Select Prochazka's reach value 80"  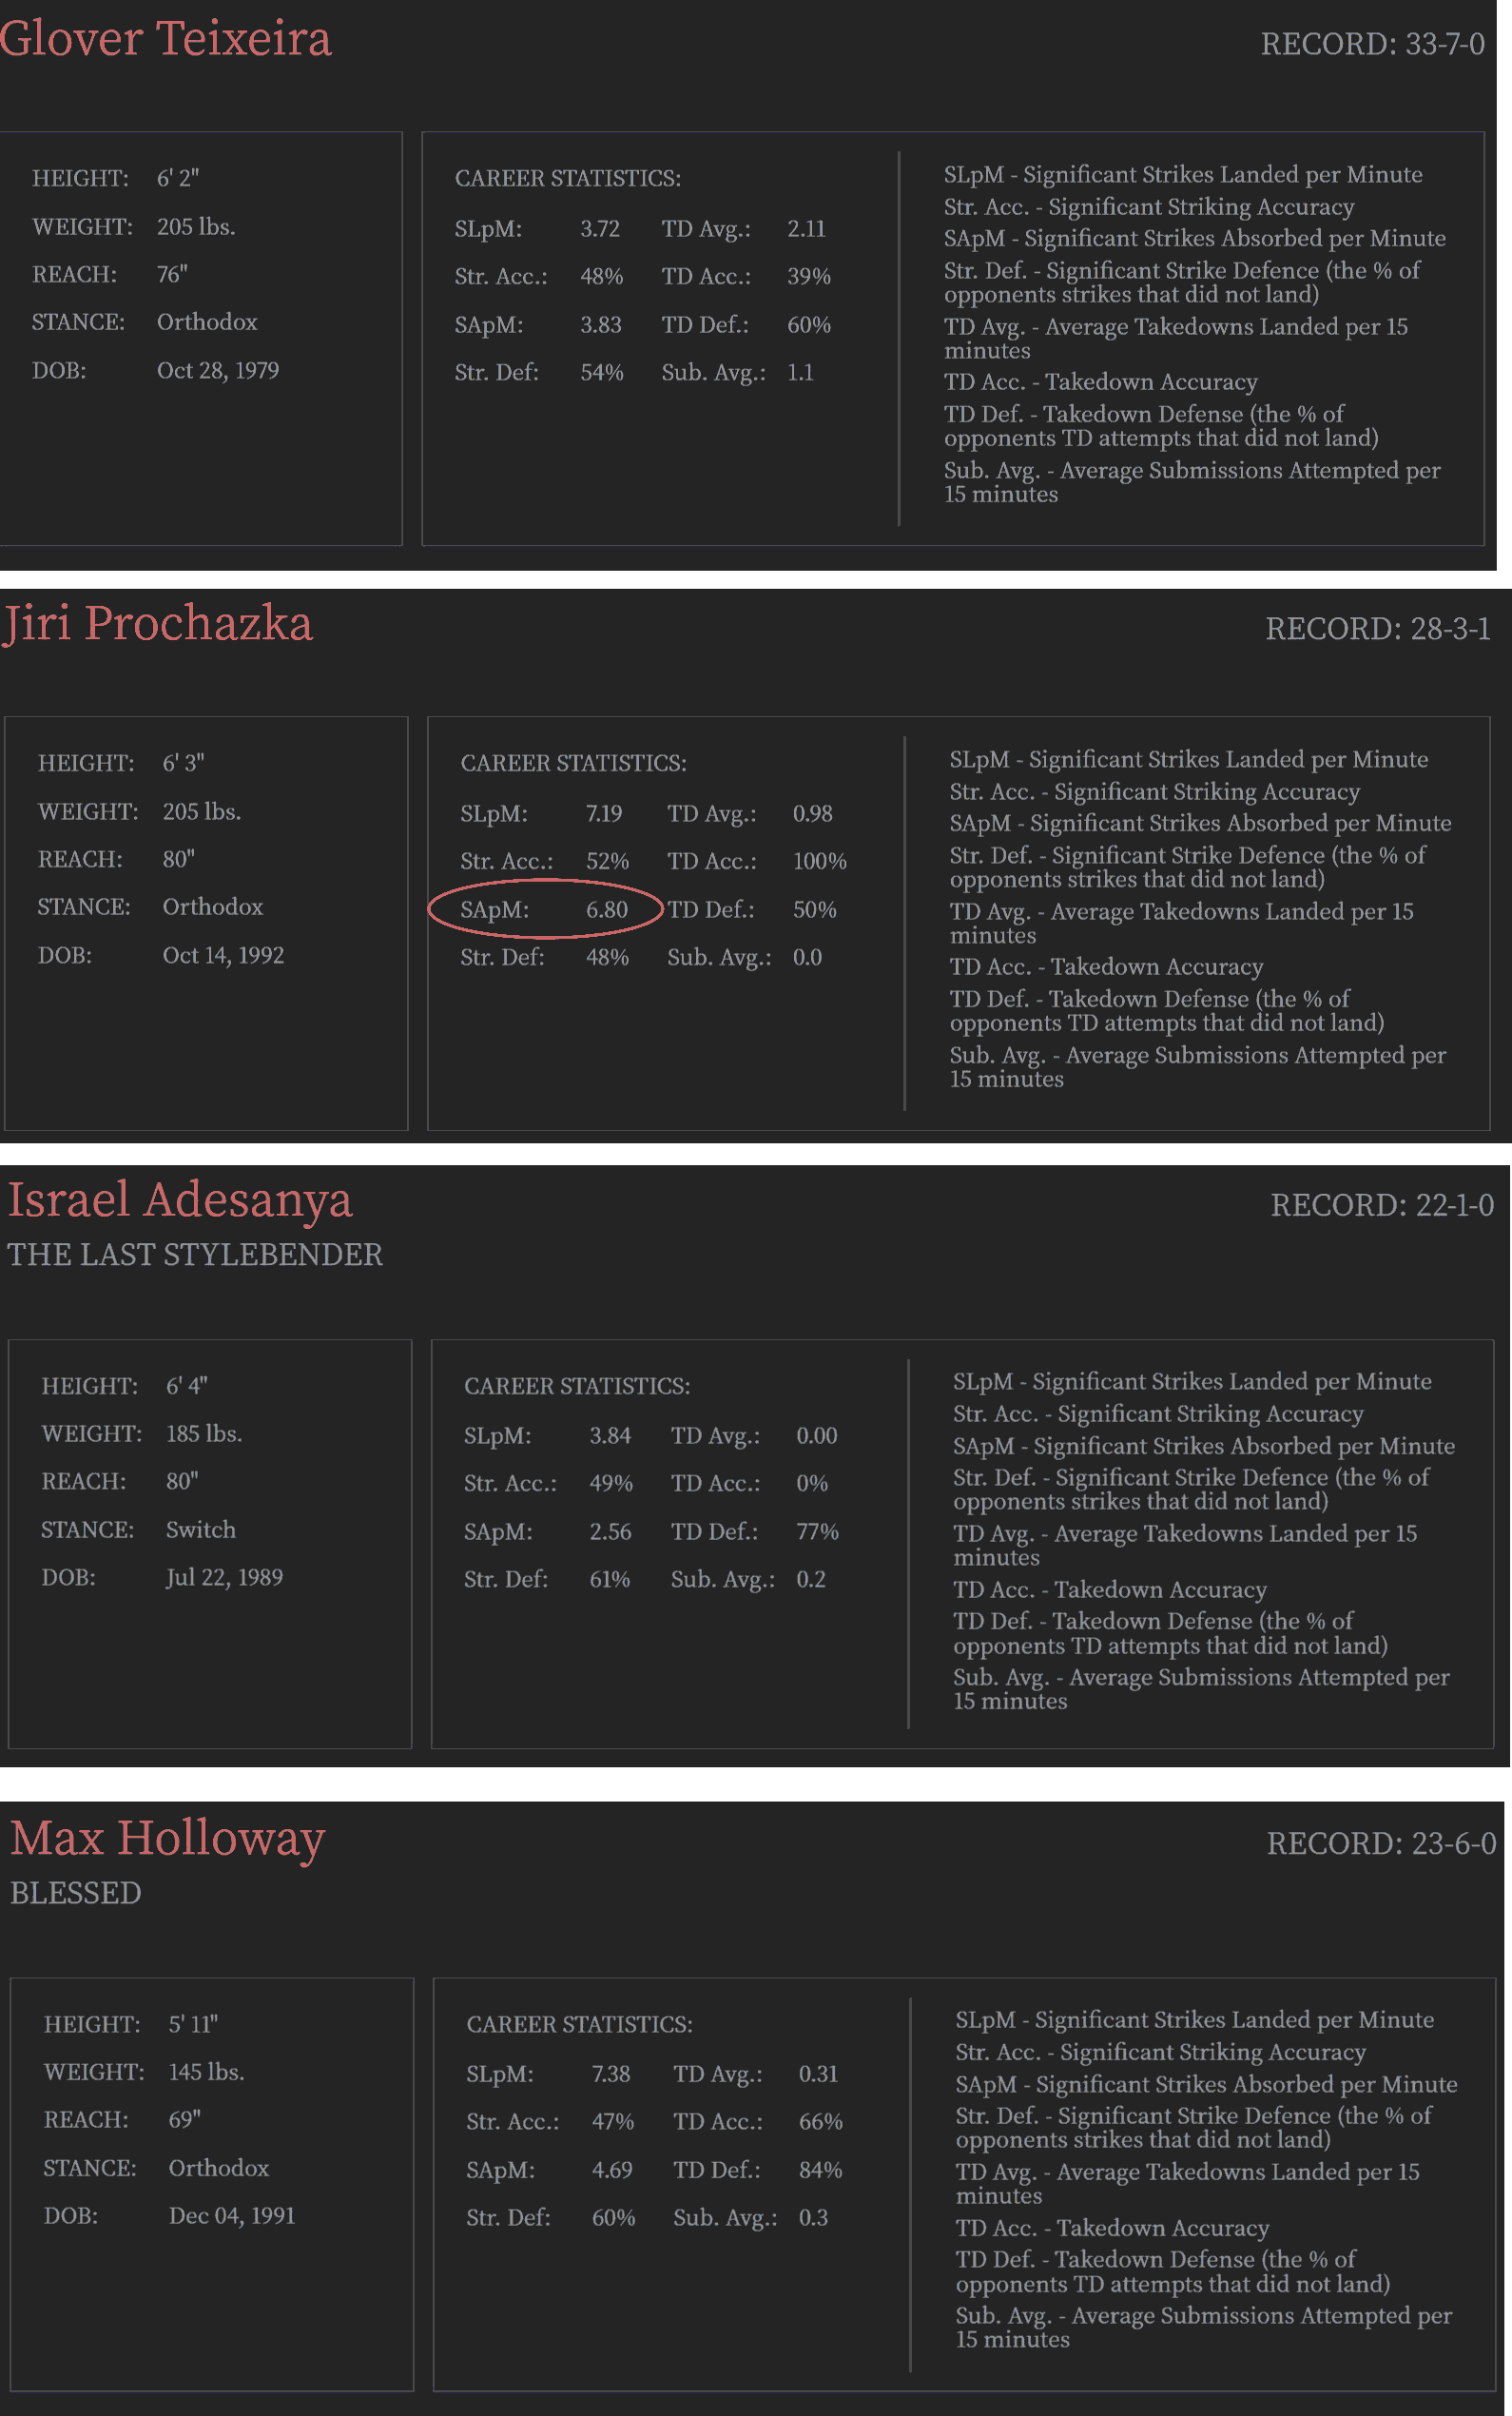(x=179, y=859)
